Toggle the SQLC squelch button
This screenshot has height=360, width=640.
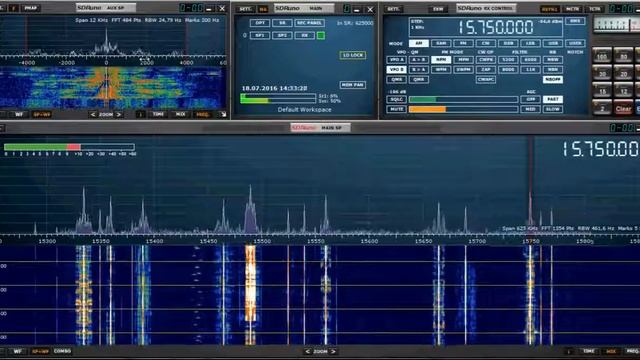[x=396, y=99]
